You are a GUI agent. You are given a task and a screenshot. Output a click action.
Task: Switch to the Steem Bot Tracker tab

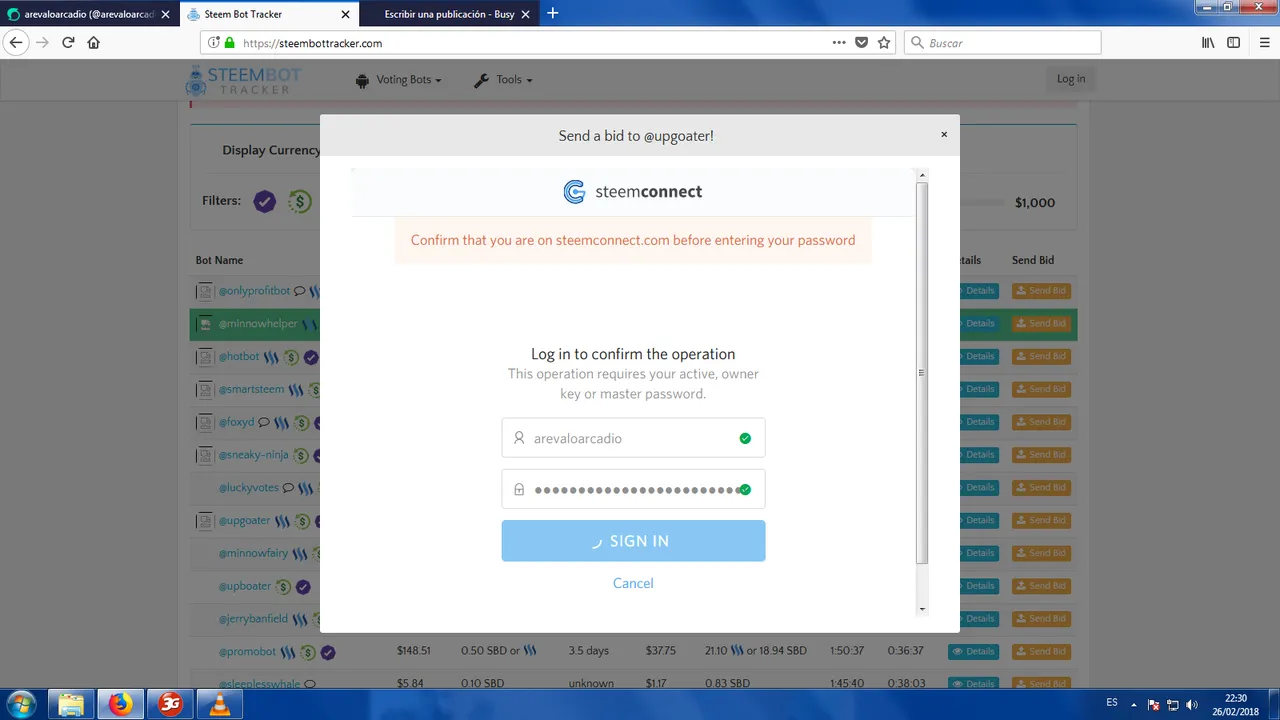268,14
